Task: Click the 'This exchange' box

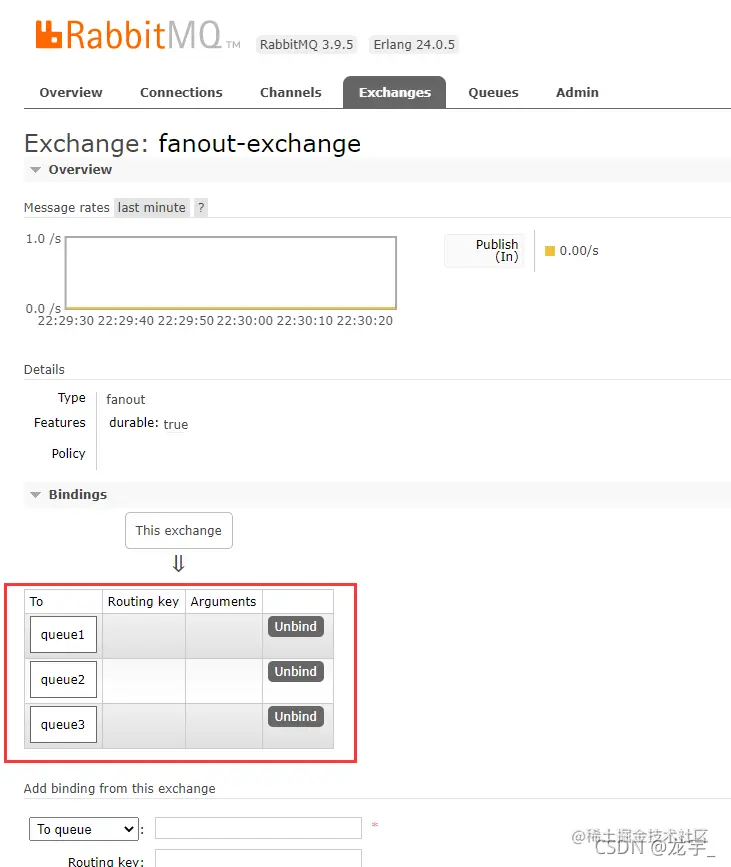Action: pyautogui.click(x=179, y=530)
